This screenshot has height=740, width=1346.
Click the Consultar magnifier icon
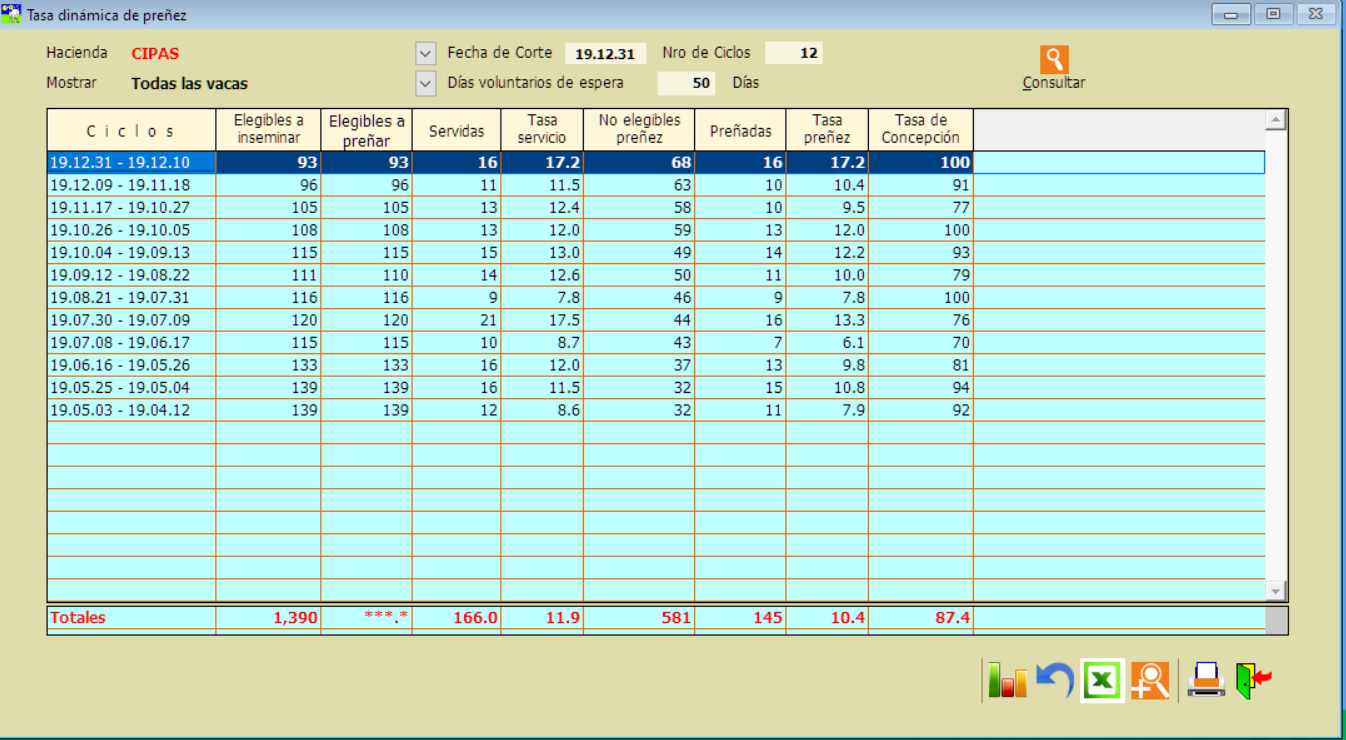point(1054,60)
